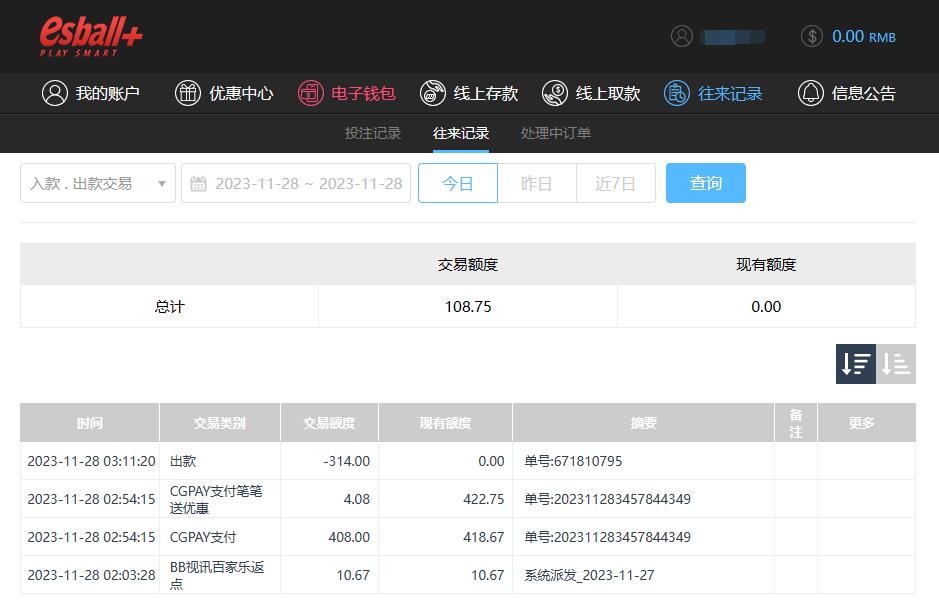Select the 昨日 filter button
This screenshot has height=600, width=939.
(x=537, y=183)
